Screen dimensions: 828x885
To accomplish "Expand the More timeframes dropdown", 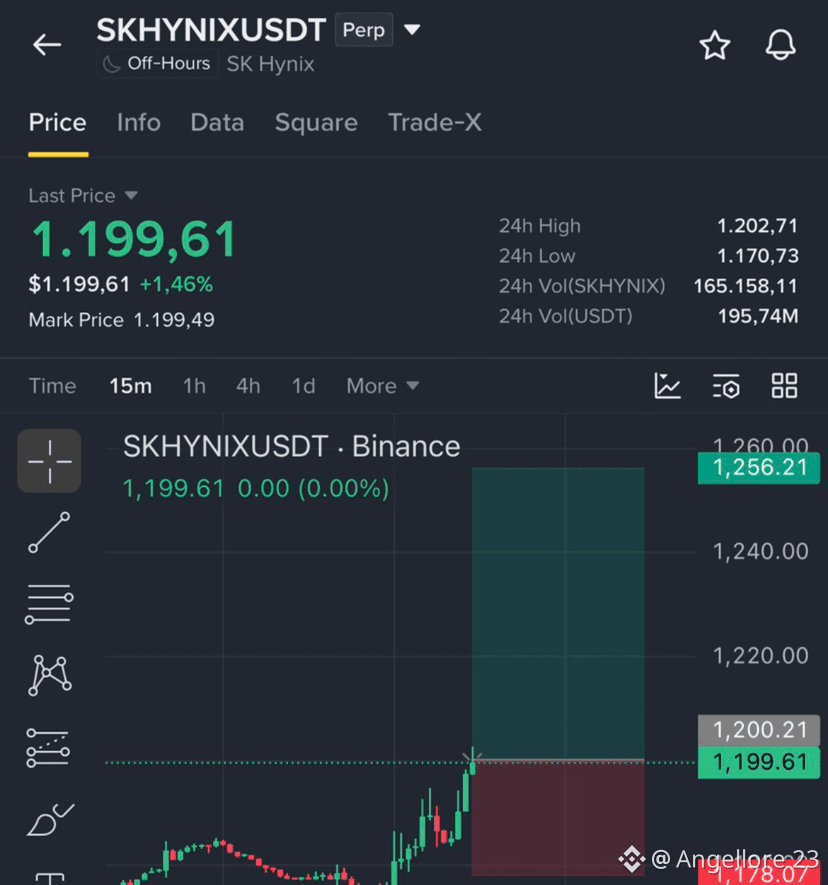I will click(383, 386).
